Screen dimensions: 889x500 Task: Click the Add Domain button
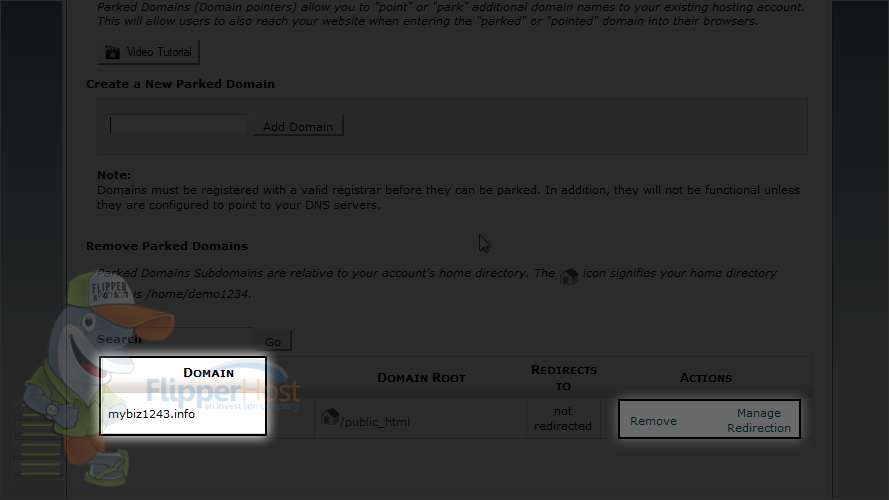click(x=298, y=126)
